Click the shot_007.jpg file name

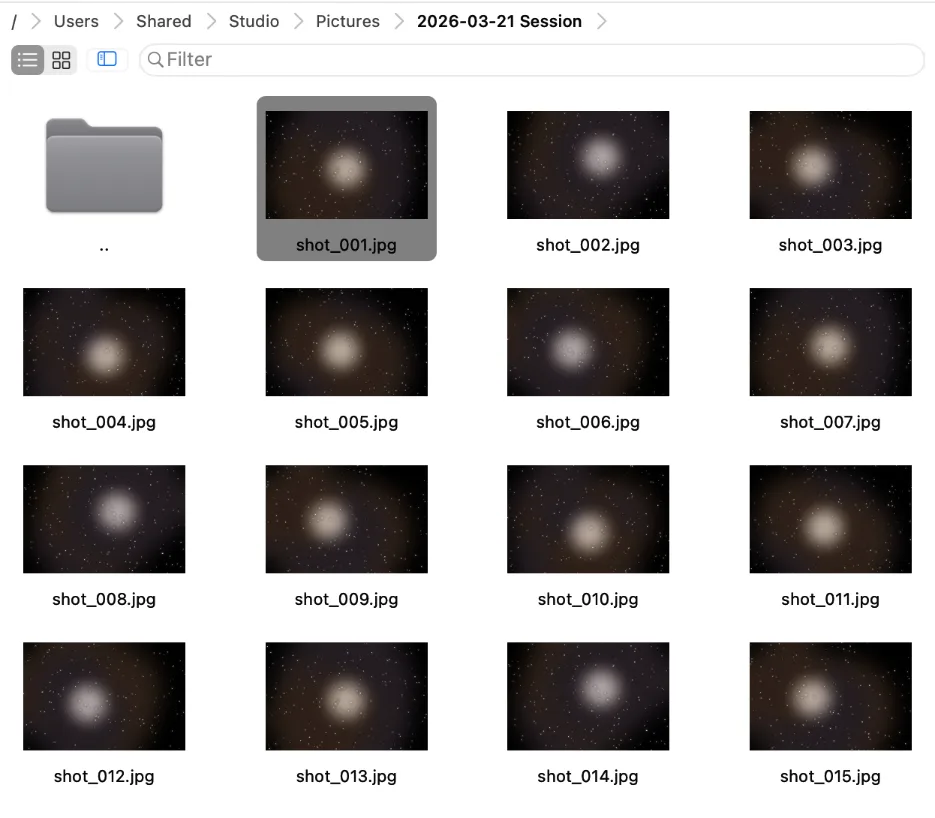pyautogui.click(x=831, y=422)
